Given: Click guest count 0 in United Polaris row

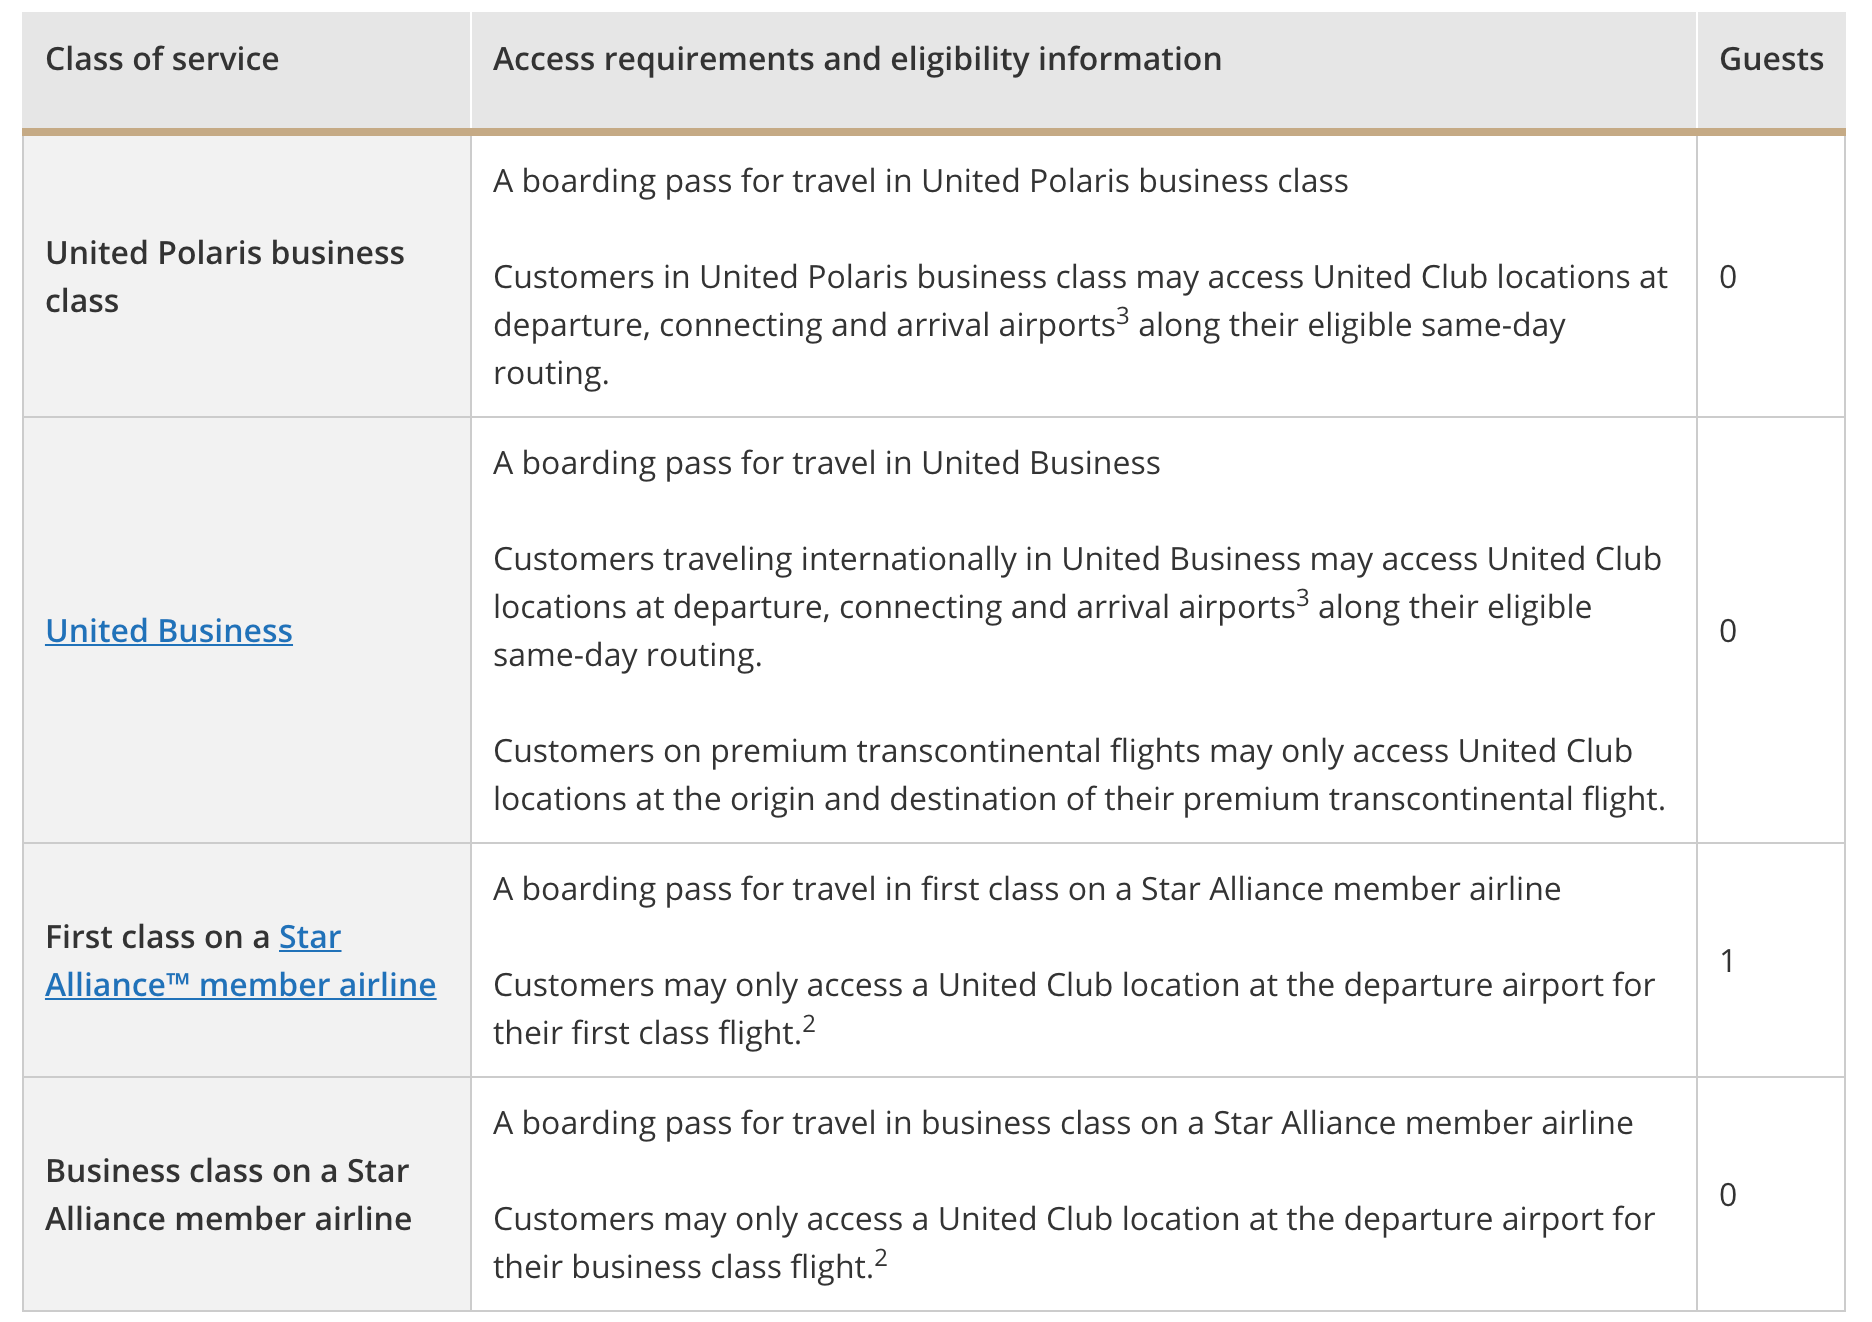Looking at the screenshot, I should point(1728,277).
